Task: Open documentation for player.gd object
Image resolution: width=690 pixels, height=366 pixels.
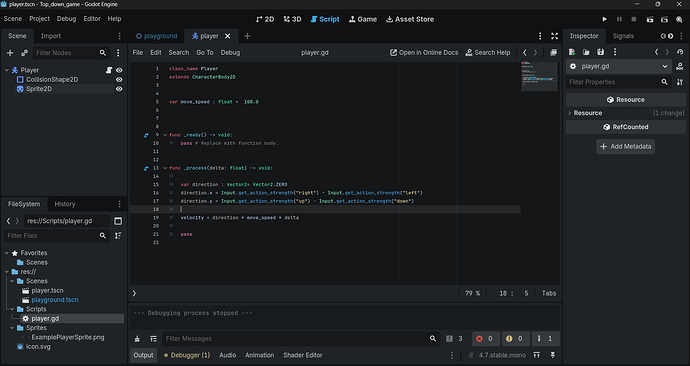Action: [x=680, y=66]
